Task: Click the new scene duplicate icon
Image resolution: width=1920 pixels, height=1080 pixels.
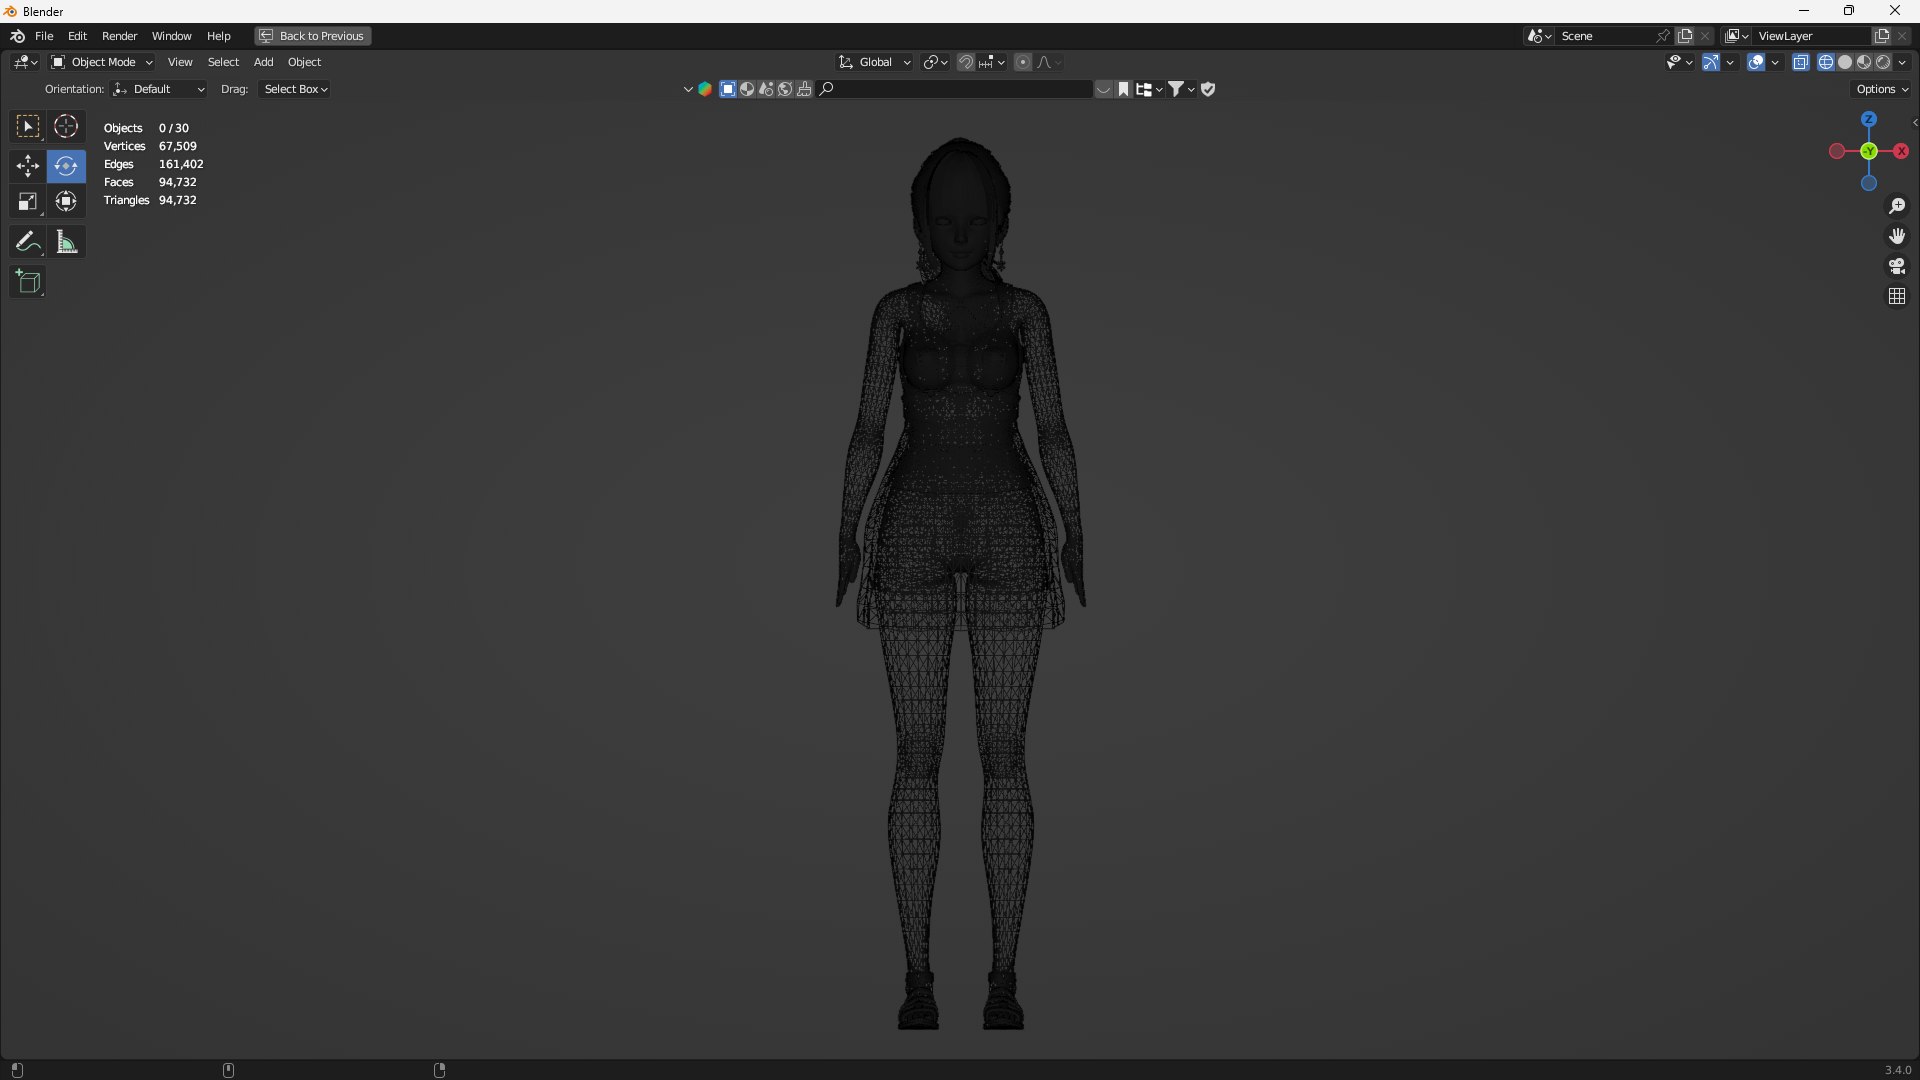Action: [x=1685, y=36]
